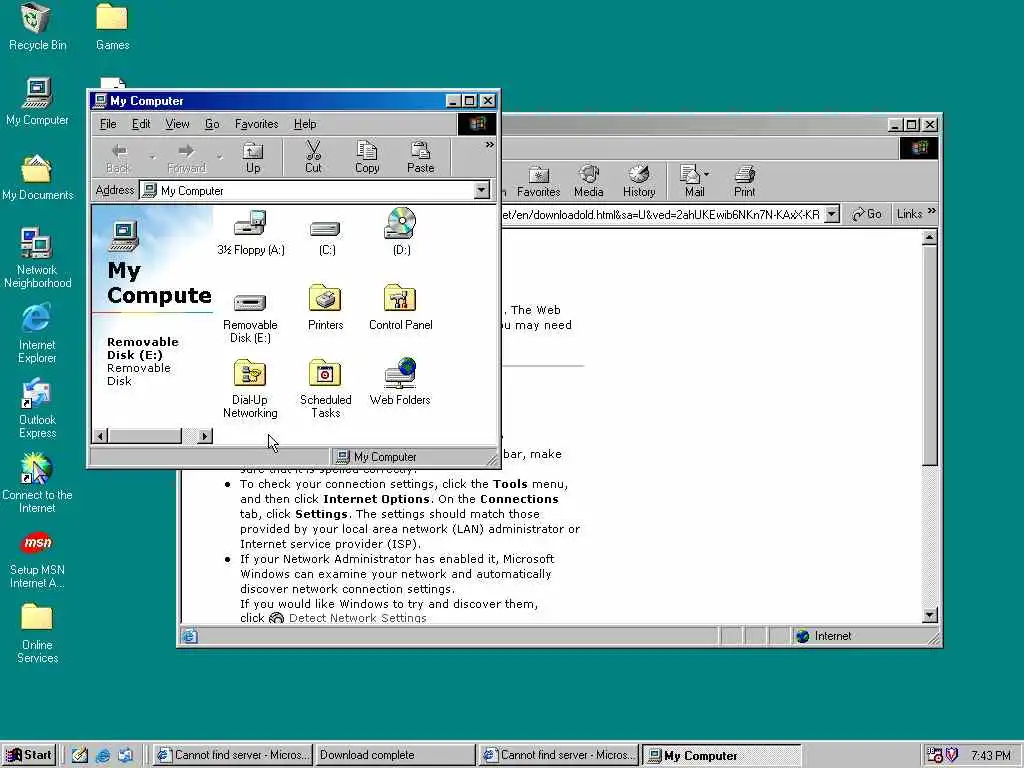This screenshot has width=1024, height=768.
Task: Select the Setup MSN Internet Access icon
Action: pos(37,558)
